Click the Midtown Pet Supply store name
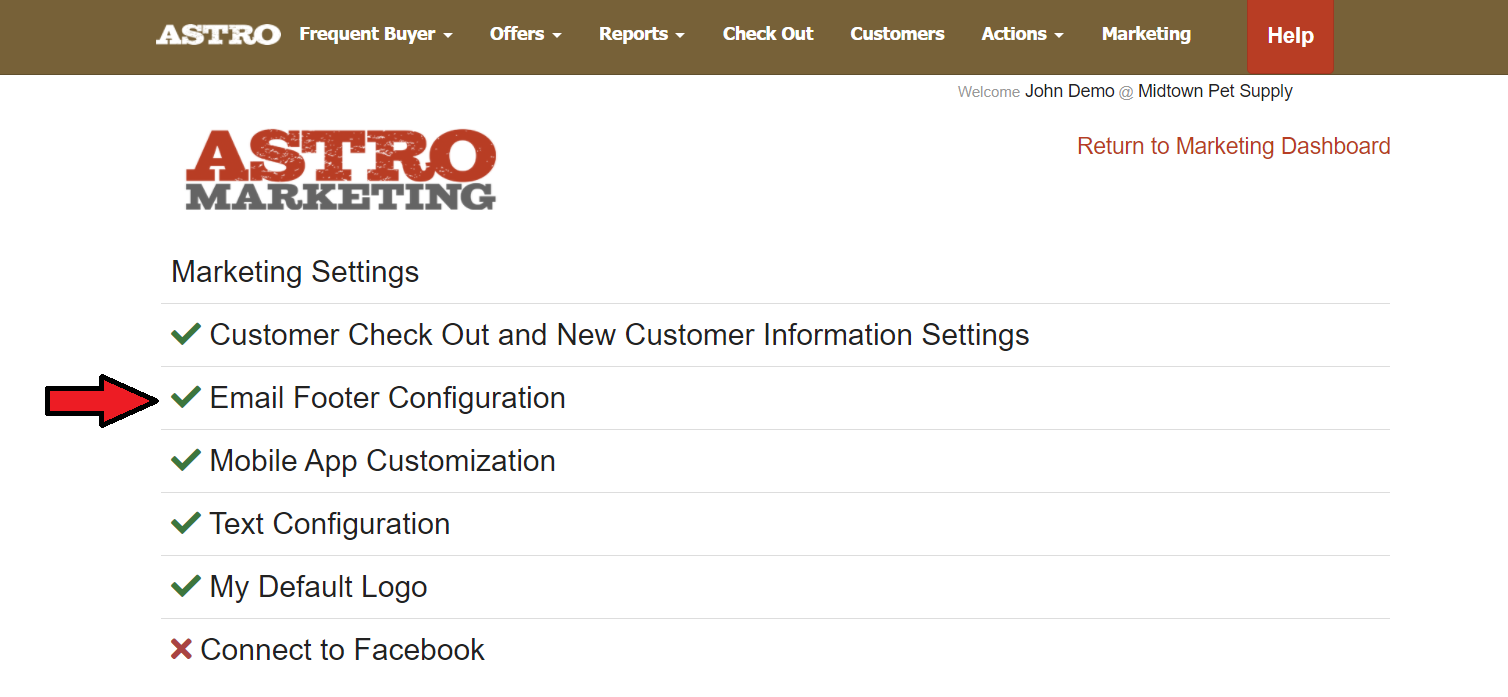Screen dimensions: 1508x697 (1215, 91)
